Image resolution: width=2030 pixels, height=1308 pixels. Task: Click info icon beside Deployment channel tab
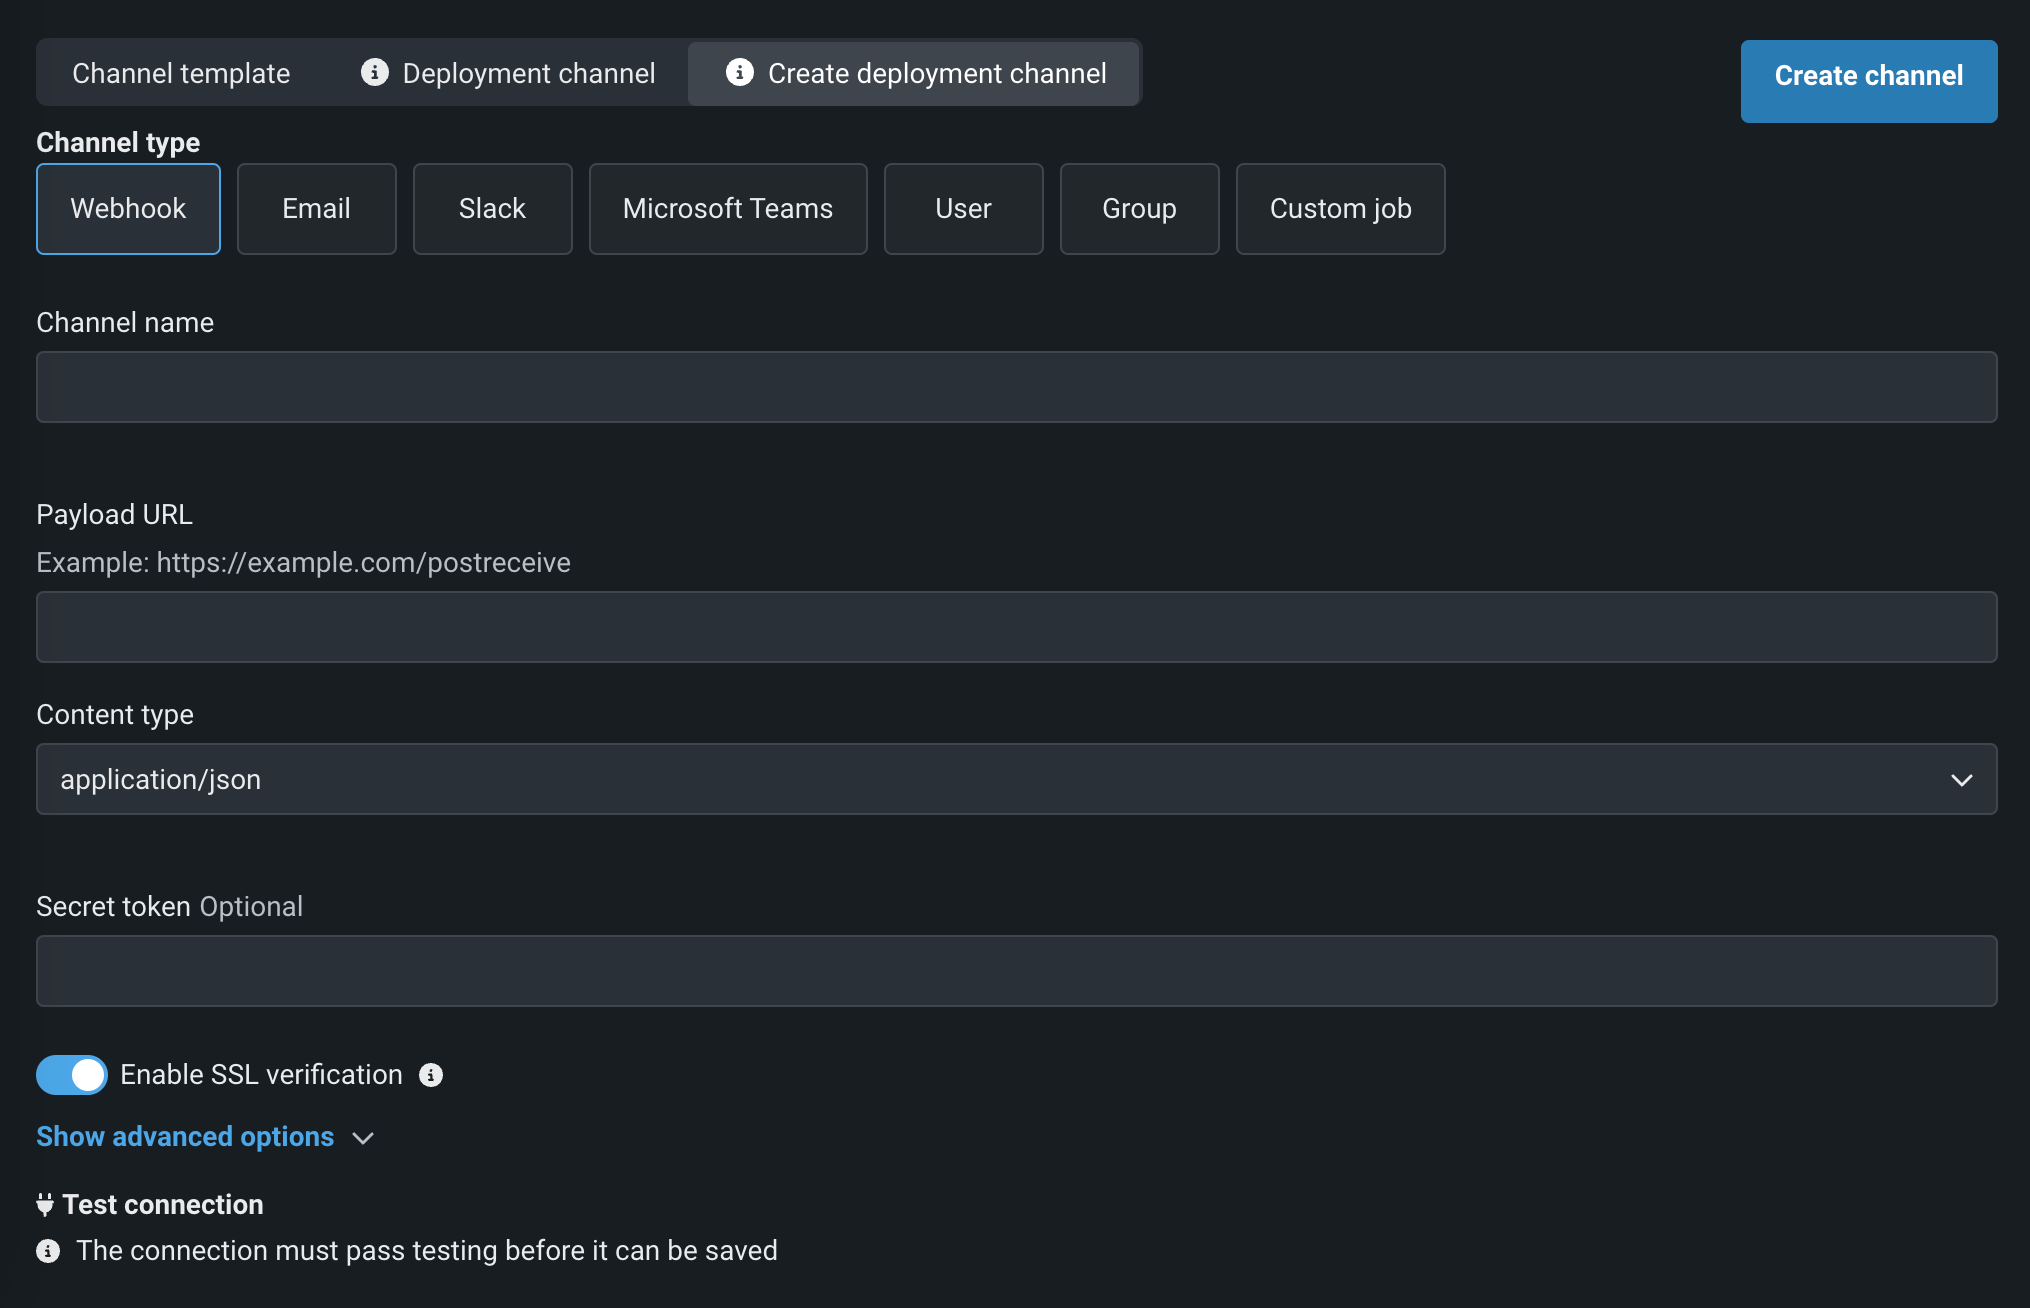coord(374,73)
